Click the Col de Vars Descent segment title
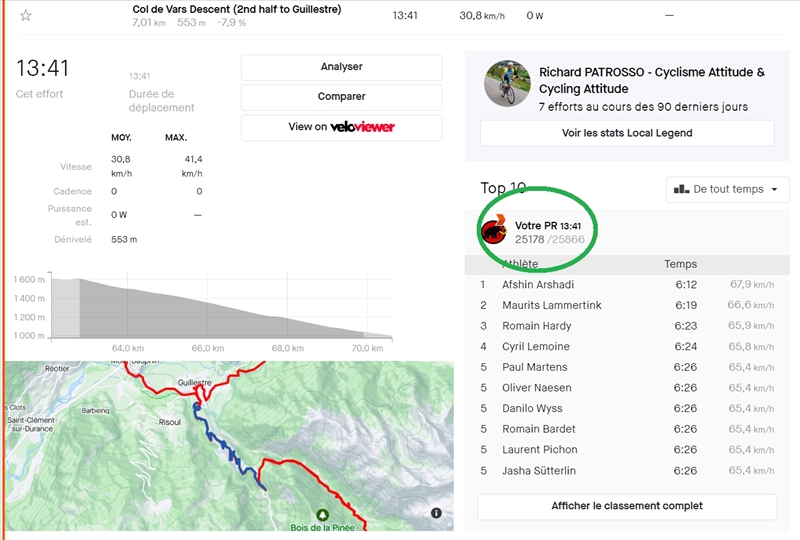 [236, 9]
